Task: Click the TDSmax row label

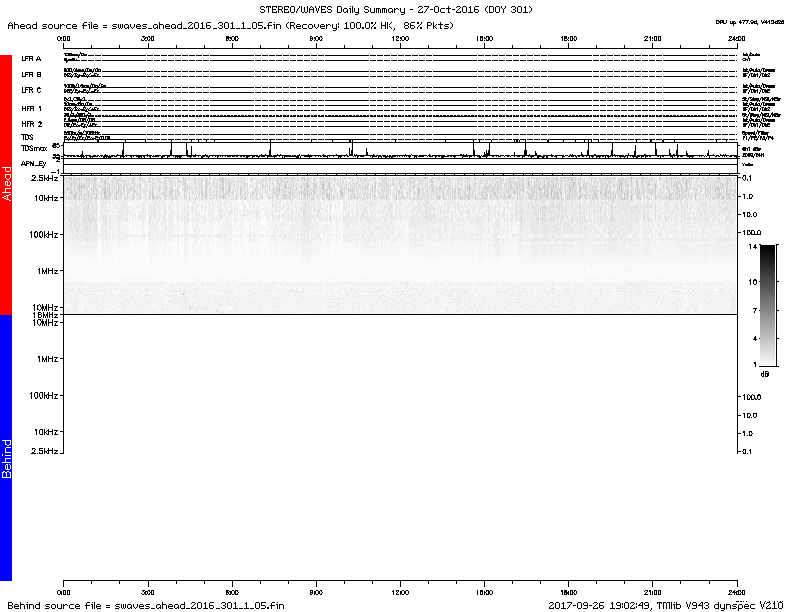Action: 34,148
